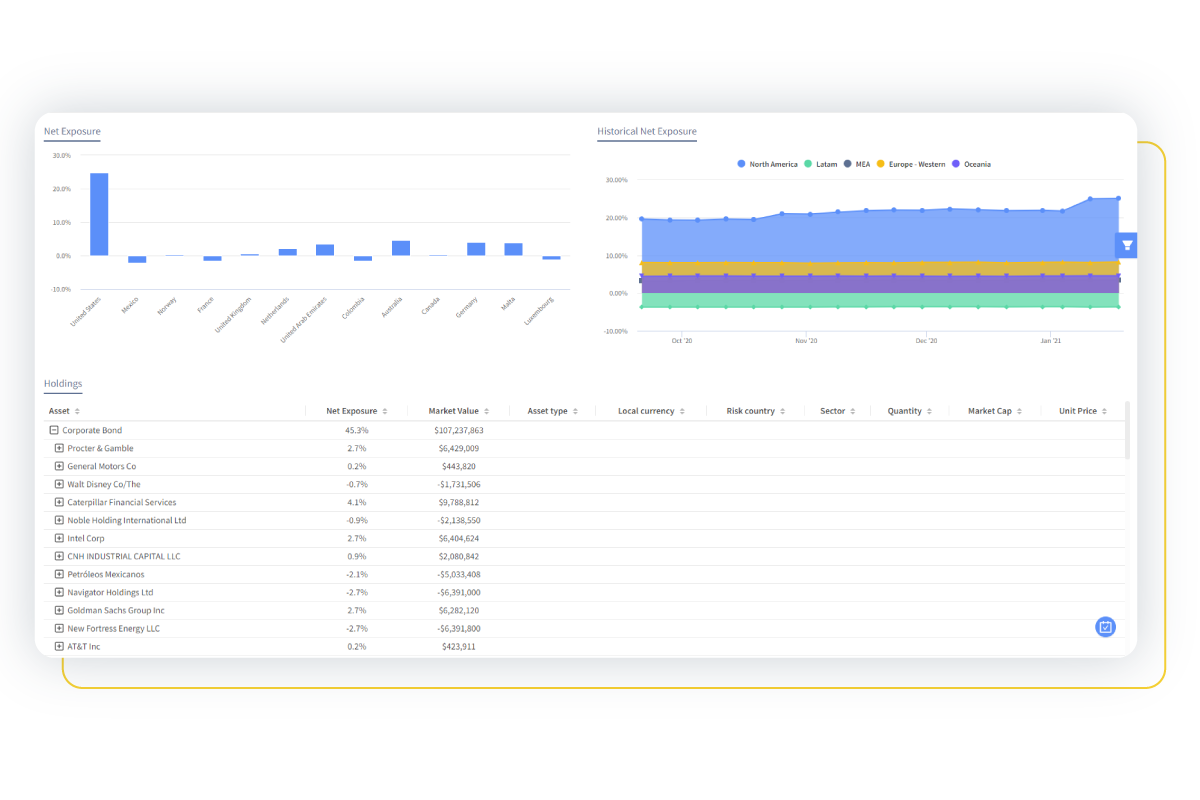
Task: Select the Holdings section header
Action: 63,383
